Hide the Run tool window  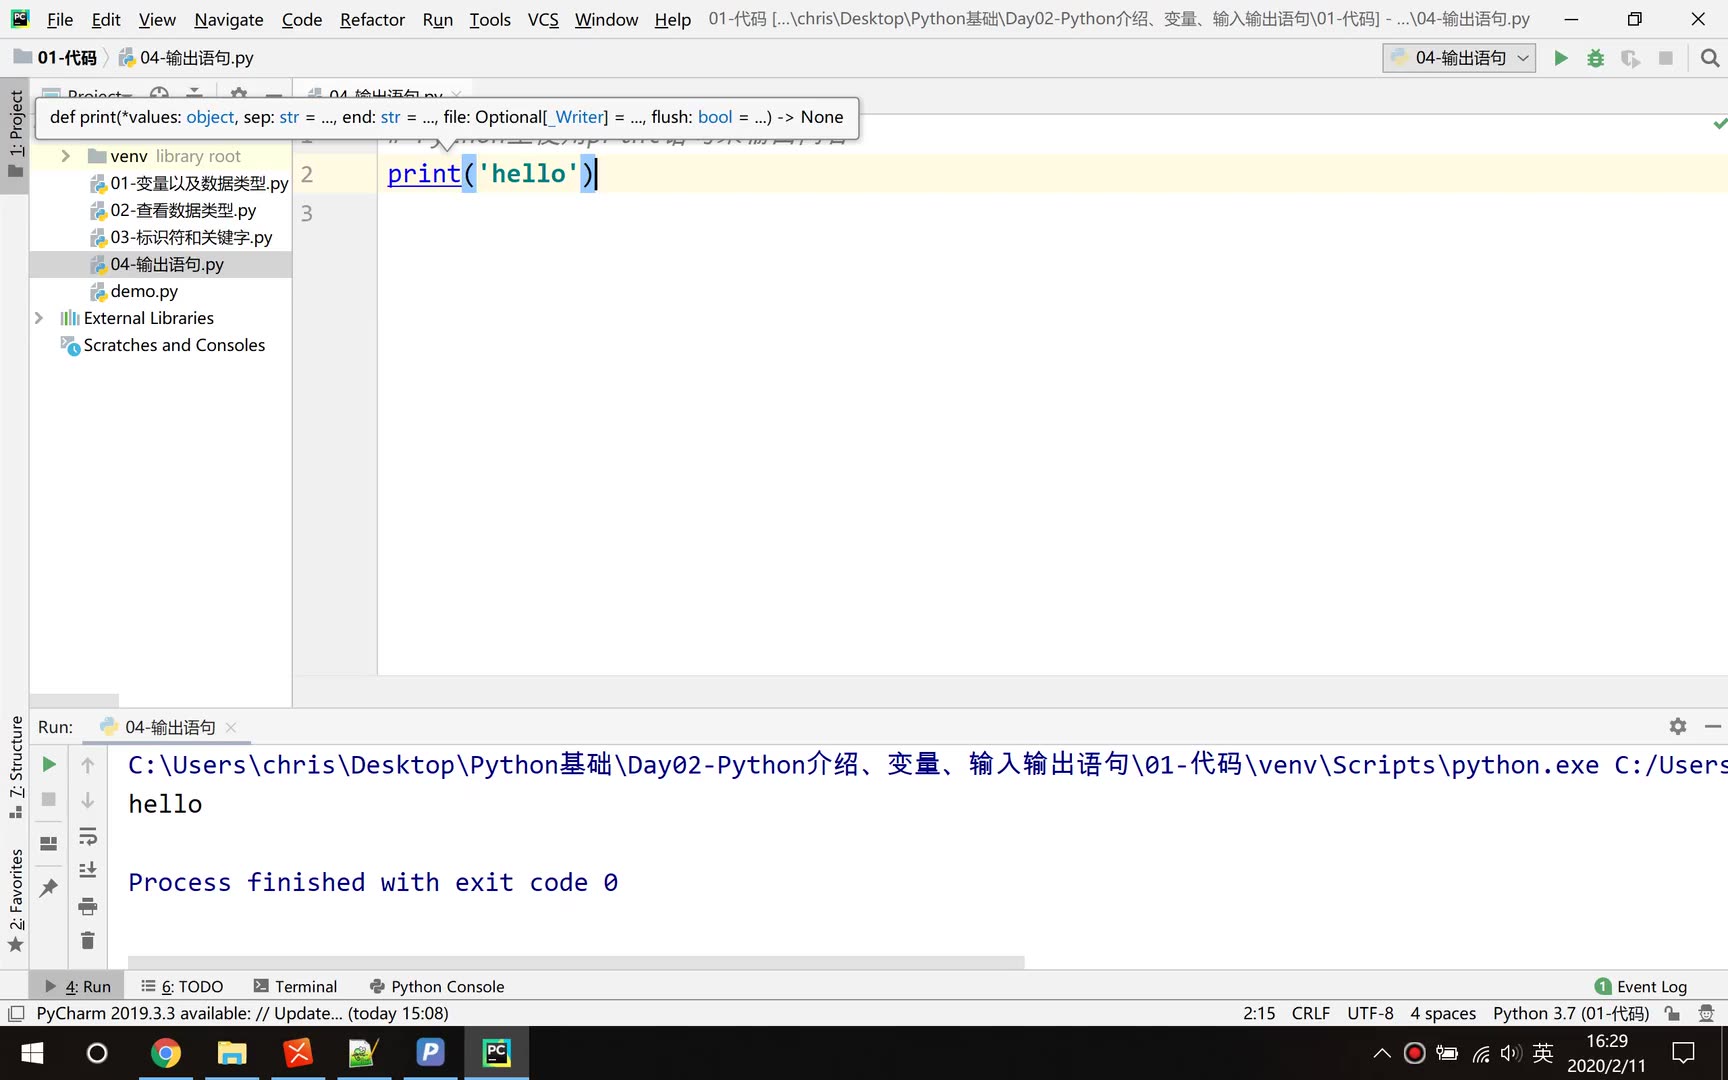pyautogui.click(x=1713, y=727)
